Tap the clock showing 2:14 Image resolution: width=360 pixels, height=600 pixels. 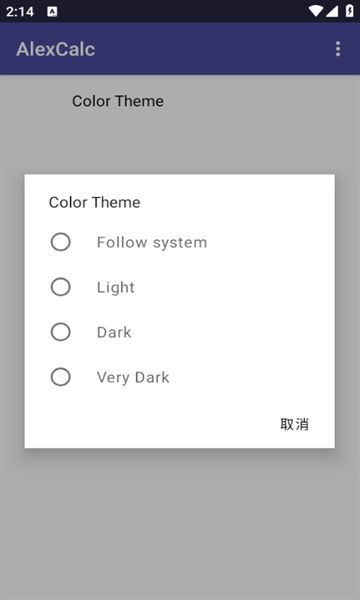click(x=20, y=11)
